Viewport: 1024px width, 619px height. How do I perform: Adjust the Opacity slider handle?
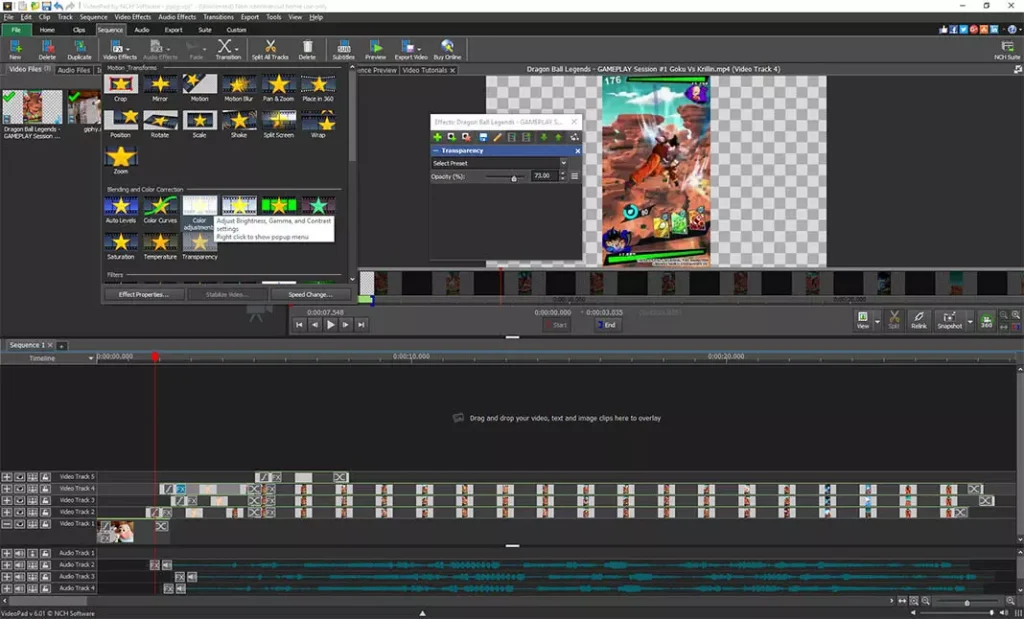pyautogui.click(x=514, y=177)
